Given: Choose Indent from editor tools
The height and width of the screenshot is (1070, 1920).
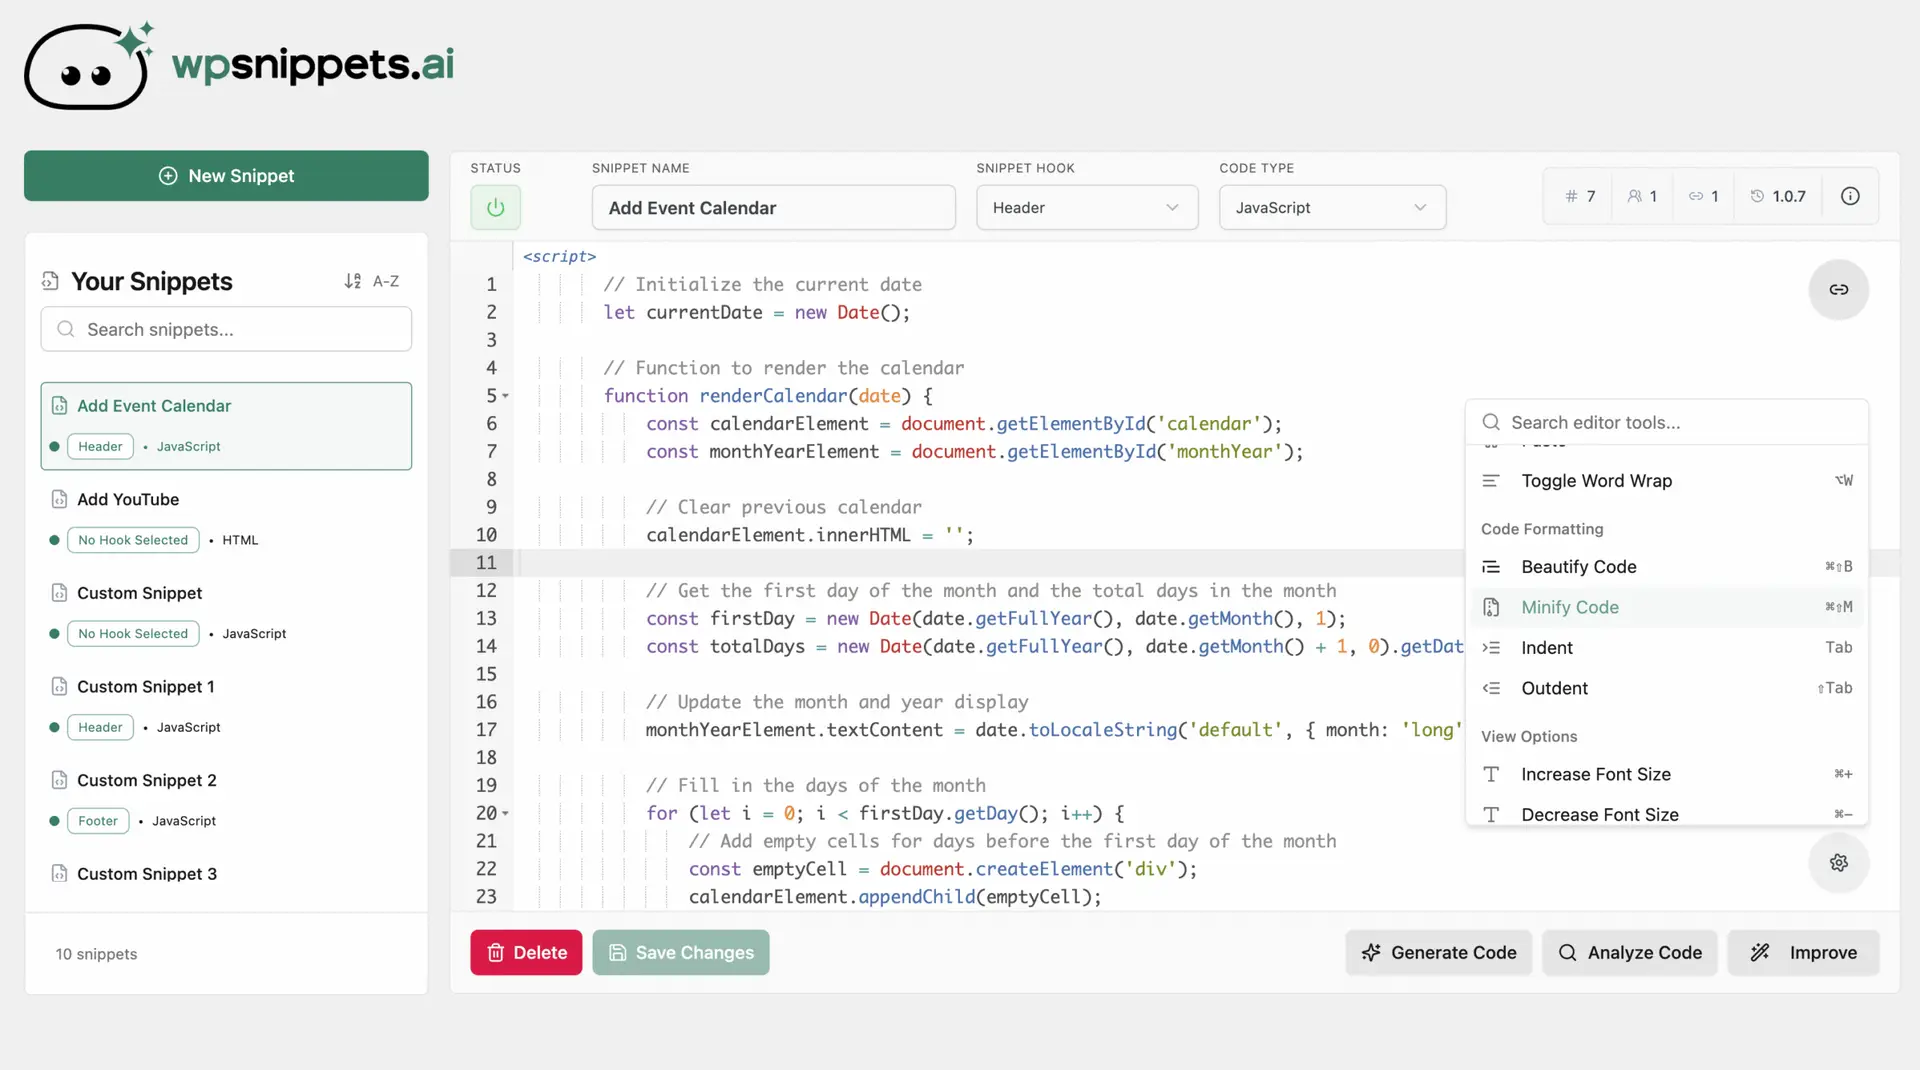Looking at the screenshot, I should (1667, 648).
